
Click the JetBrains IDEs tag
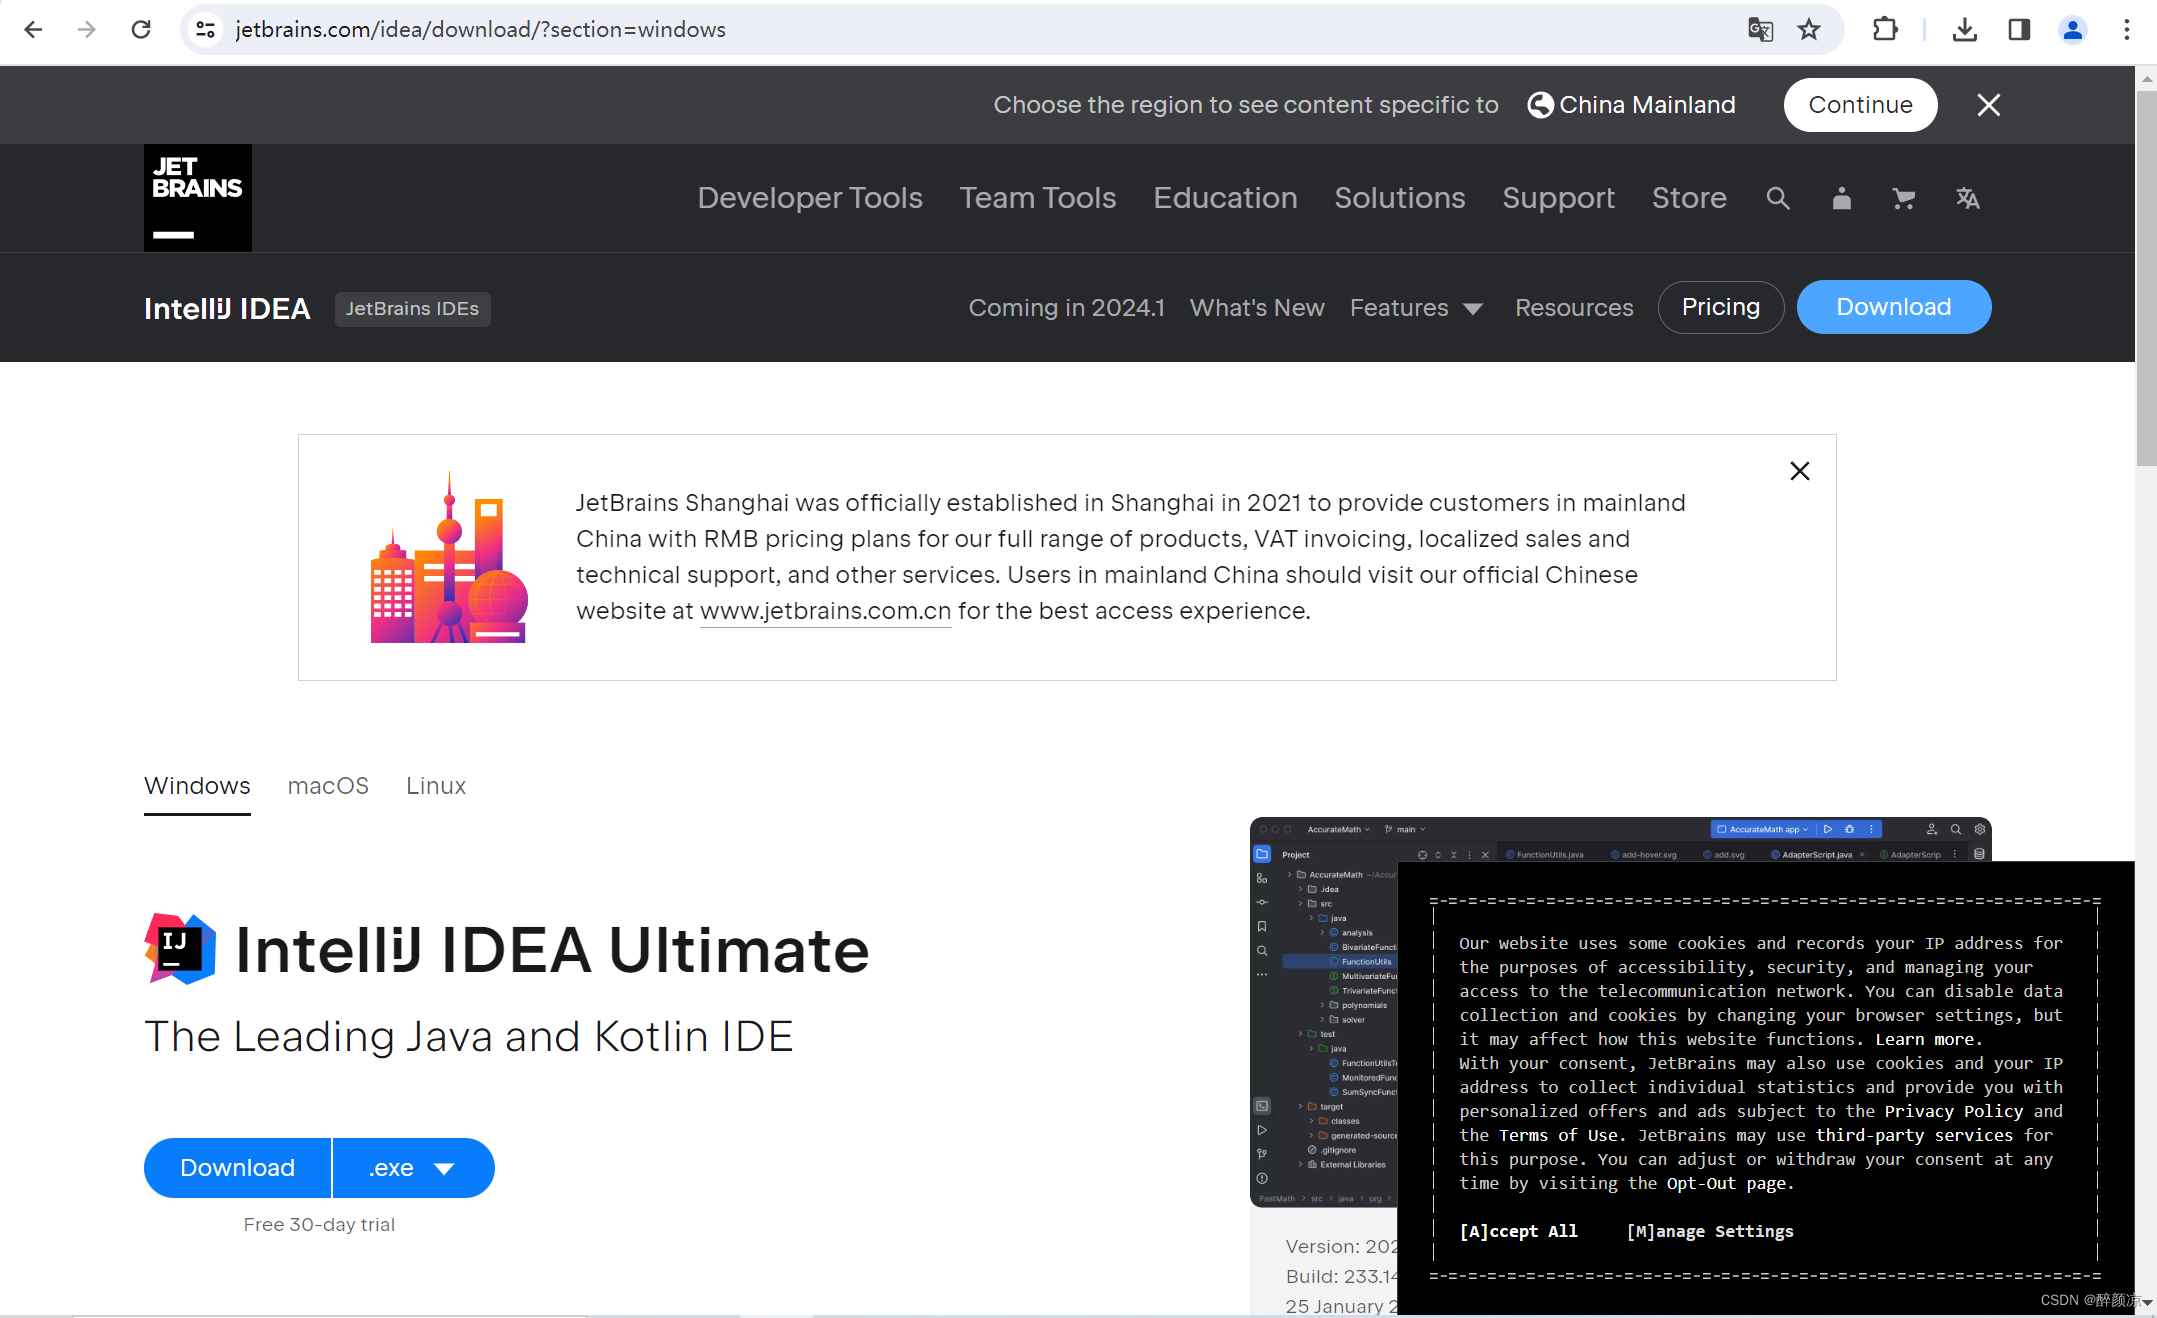pos(412,308)
